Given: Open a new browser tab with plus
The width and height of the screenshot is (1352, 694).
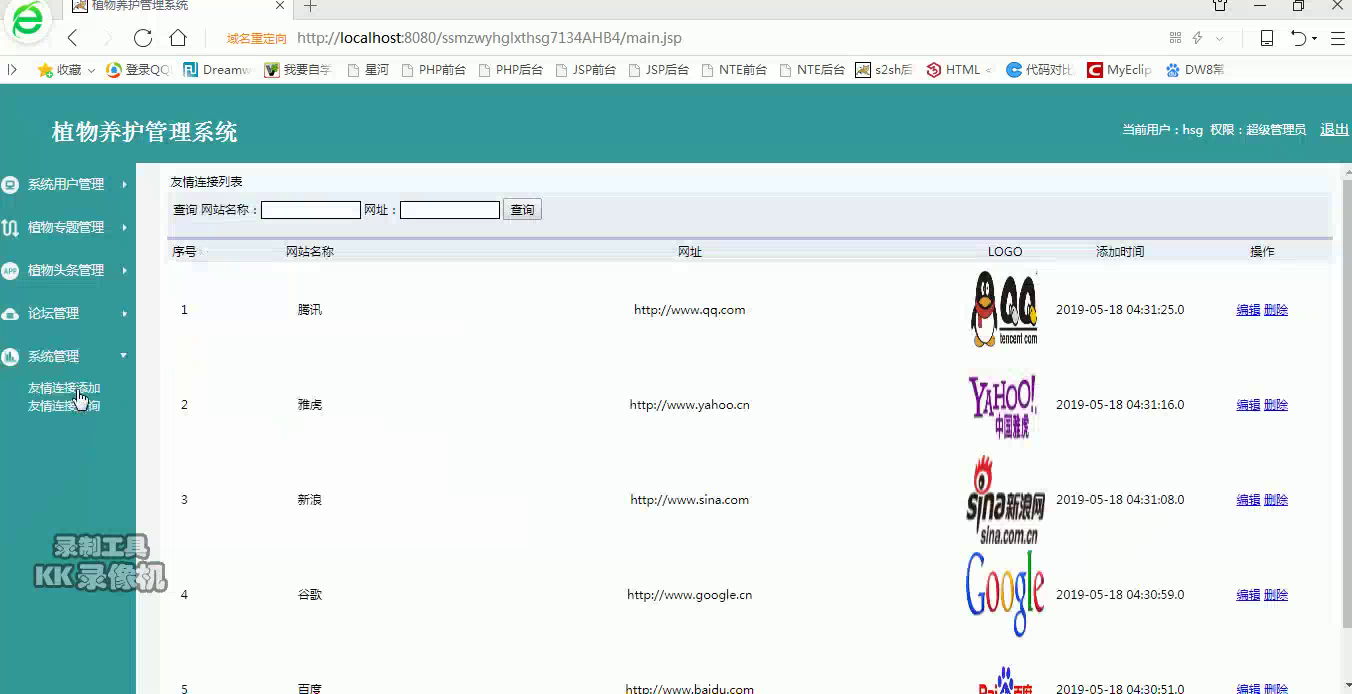Looking at the screenshot, I should point(310,6).
